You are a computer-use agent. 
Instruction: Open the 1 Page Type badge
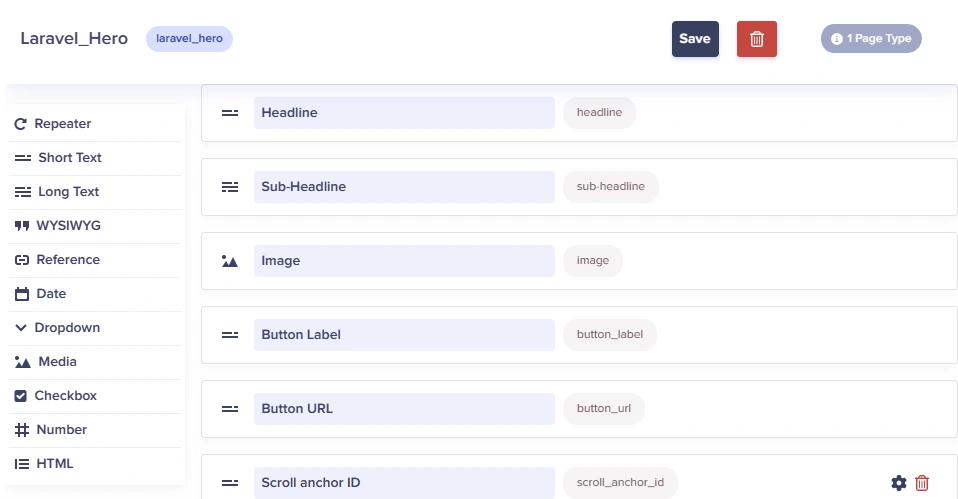coord(871,38)
